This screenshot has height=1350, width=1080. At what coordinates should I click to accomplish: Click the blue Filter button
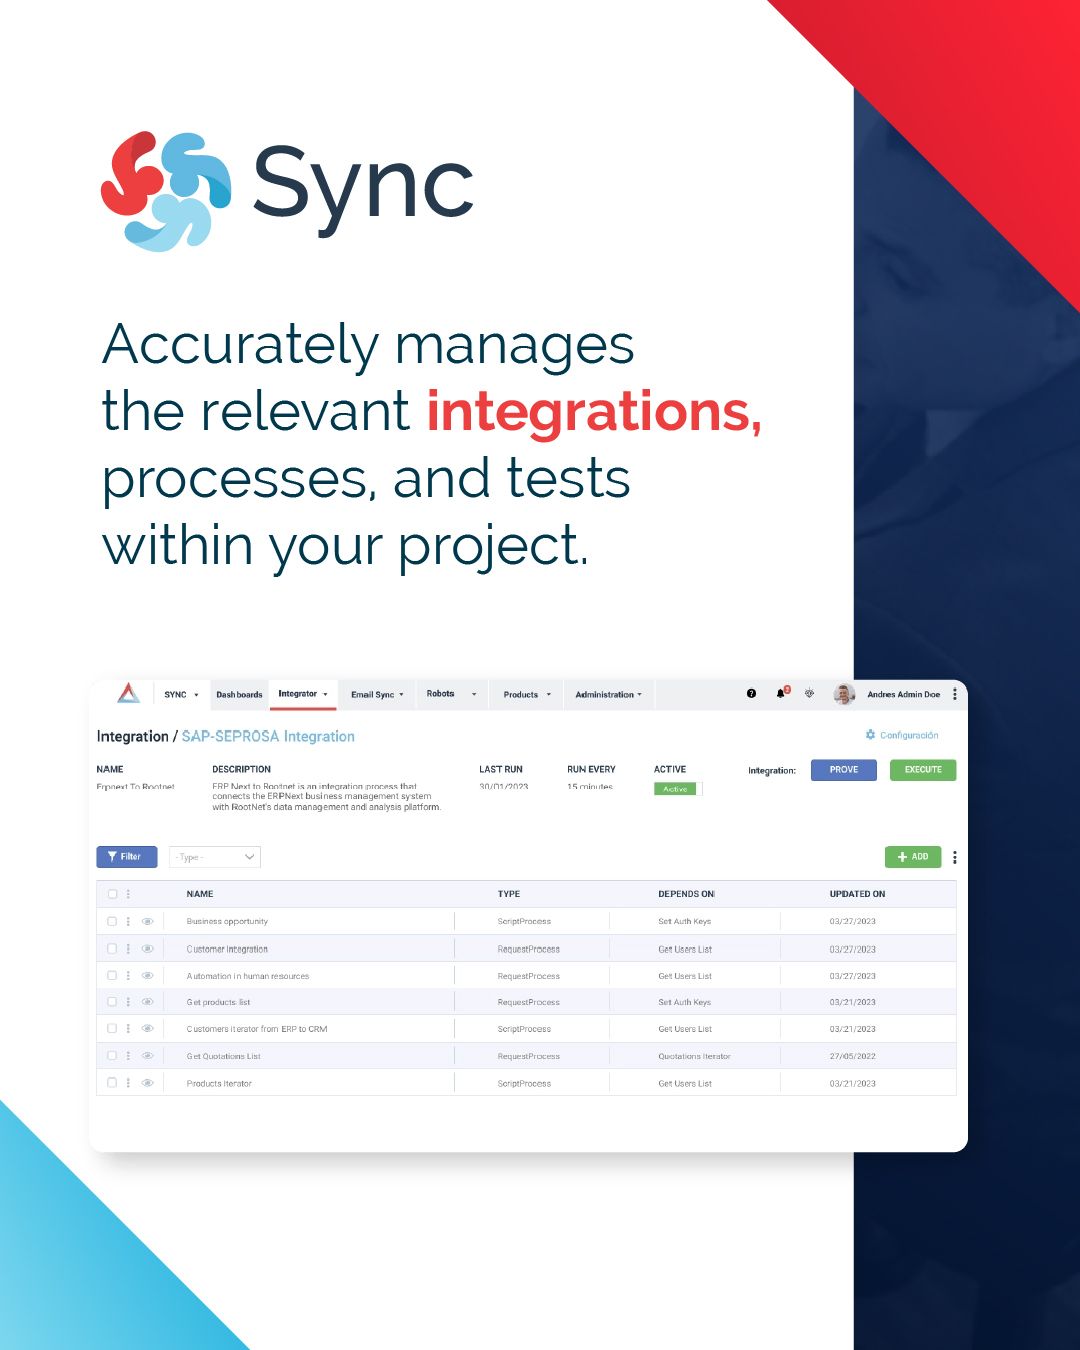point(126,857)
